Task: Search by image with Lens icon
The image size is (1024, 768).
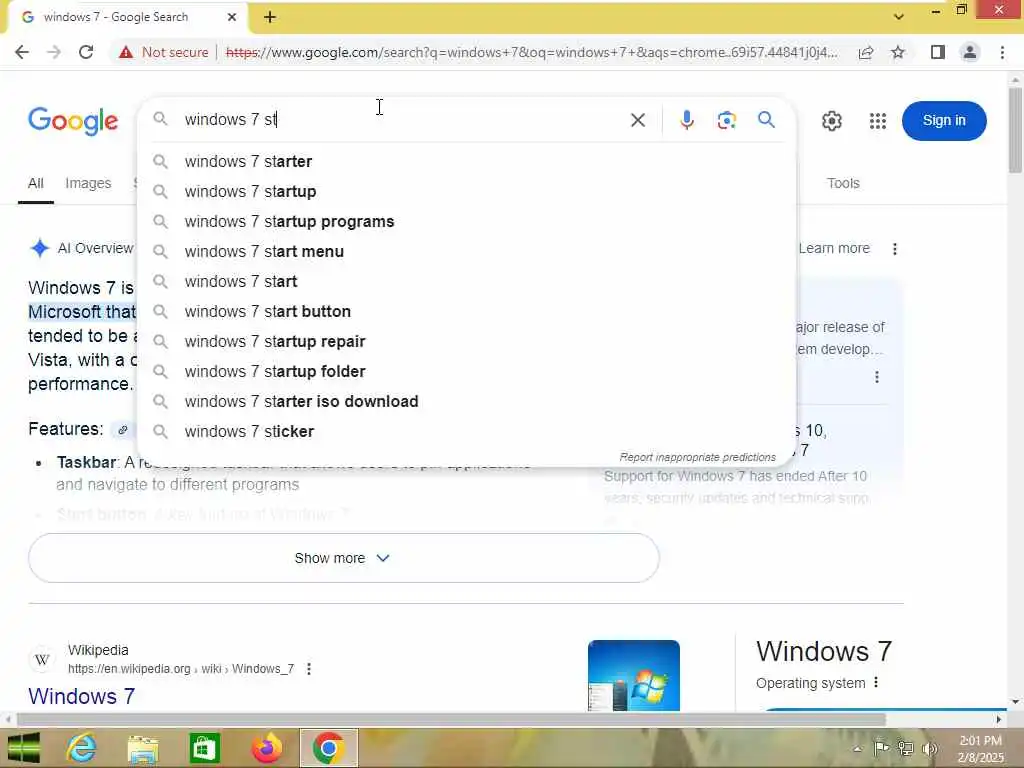Action: tap(726, 120)
